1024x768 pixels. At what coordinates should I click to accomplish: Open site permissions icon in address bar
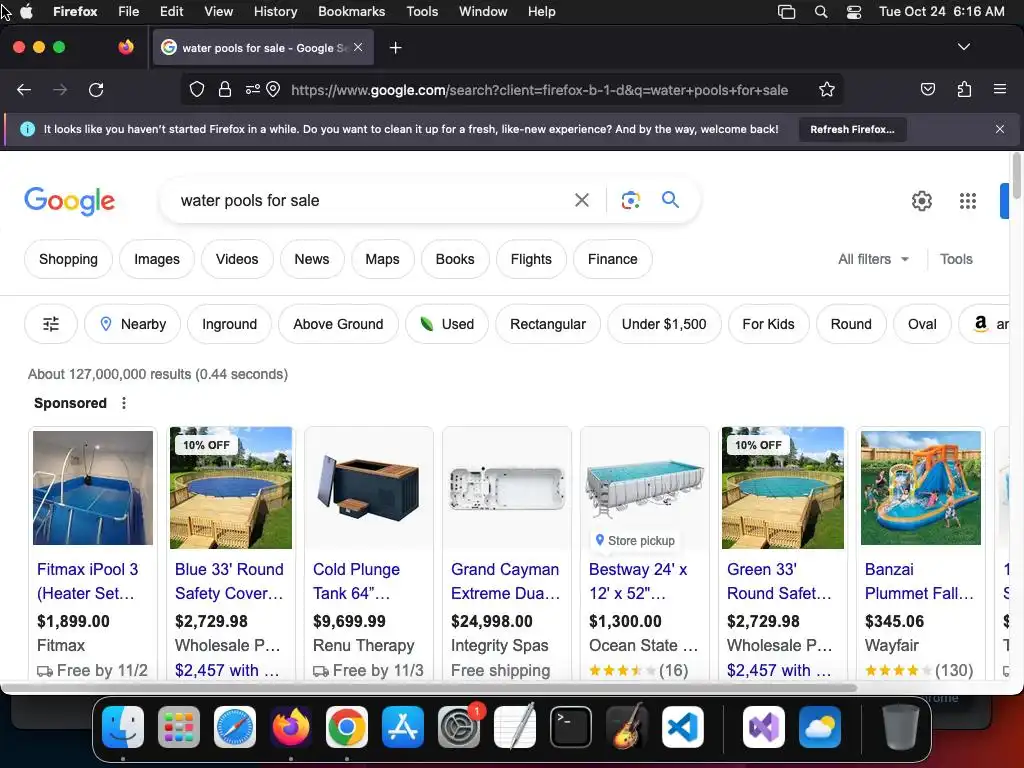[252, 89]
